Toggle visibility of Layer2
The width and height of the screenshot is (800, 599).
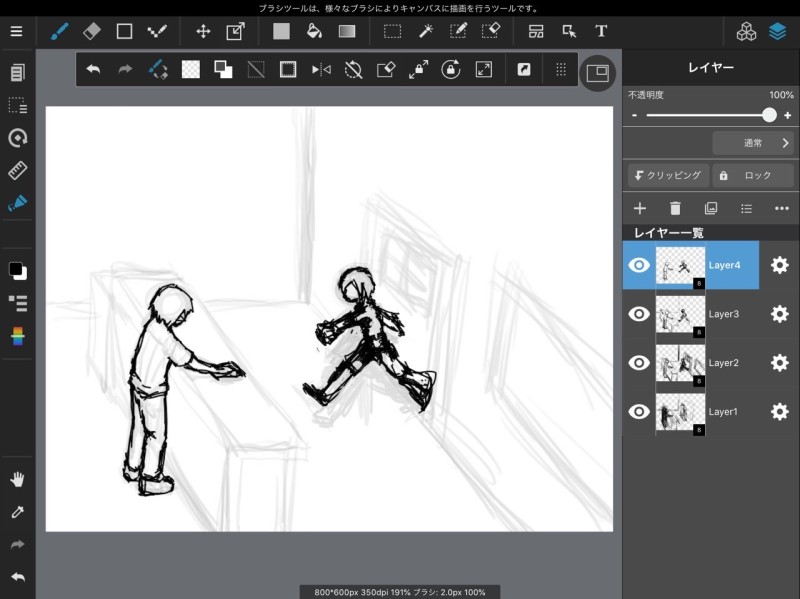[639, 363]
